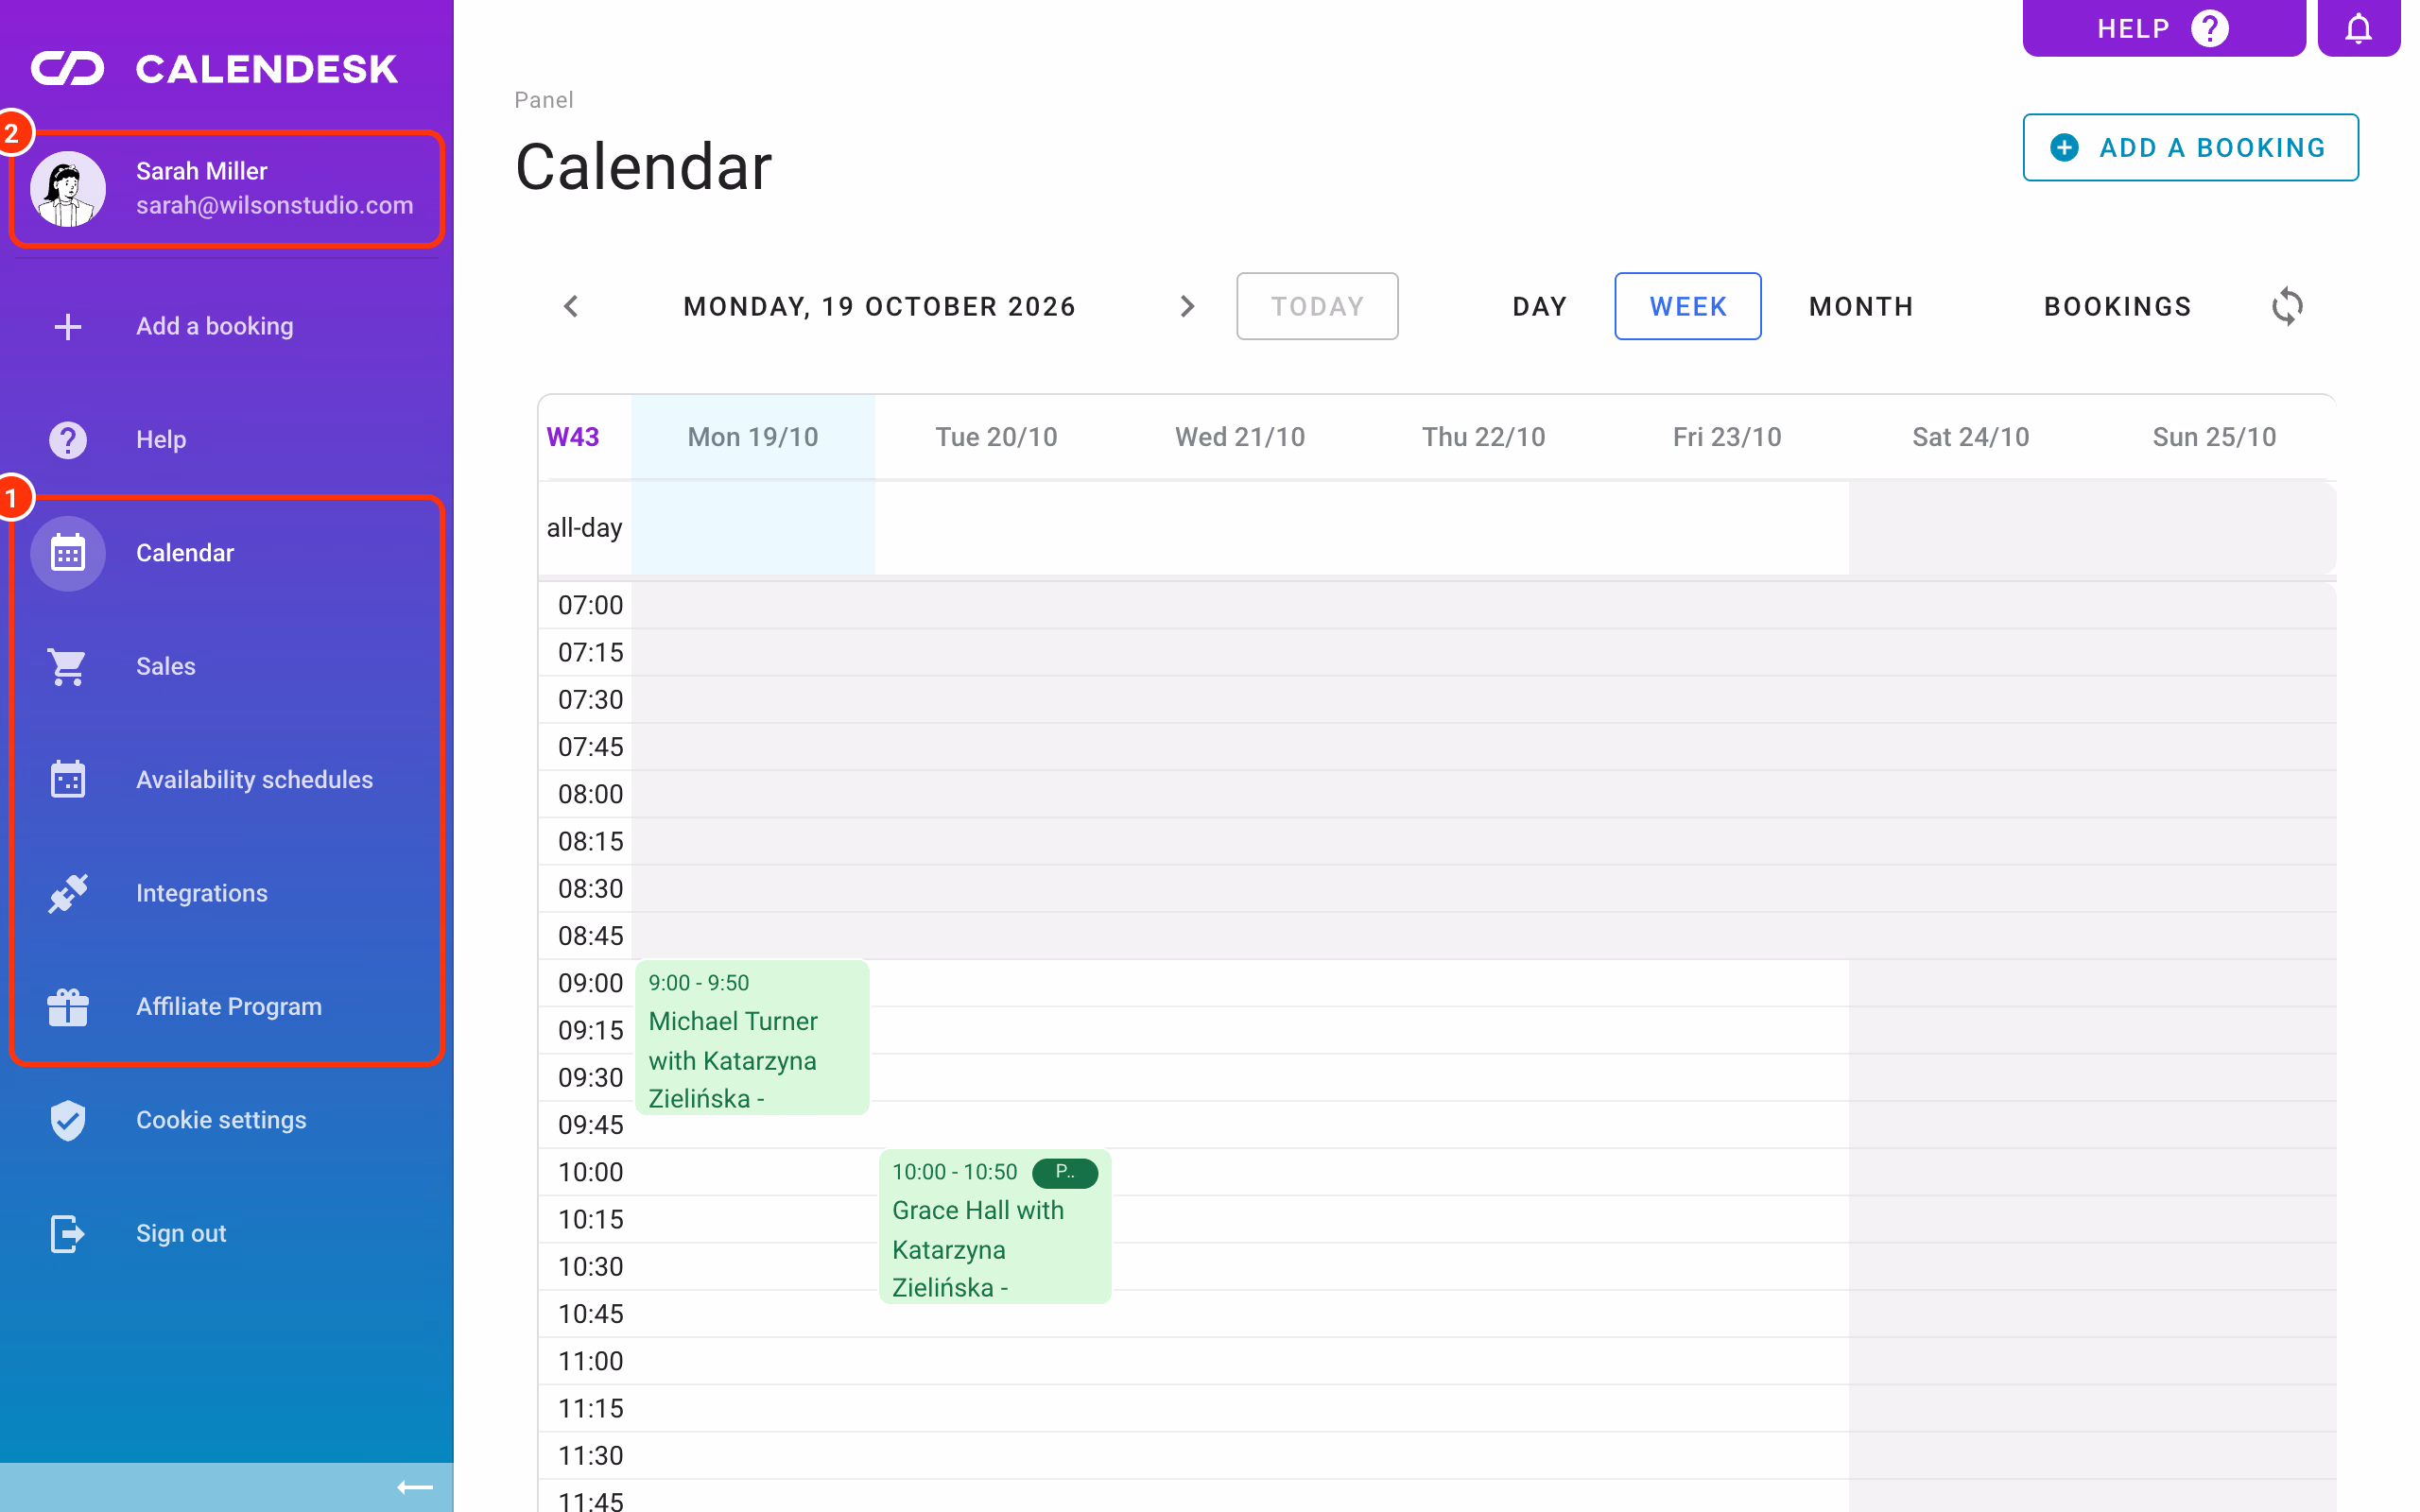
Task: Select the WEEK view tab
Action: [1688, 306]
